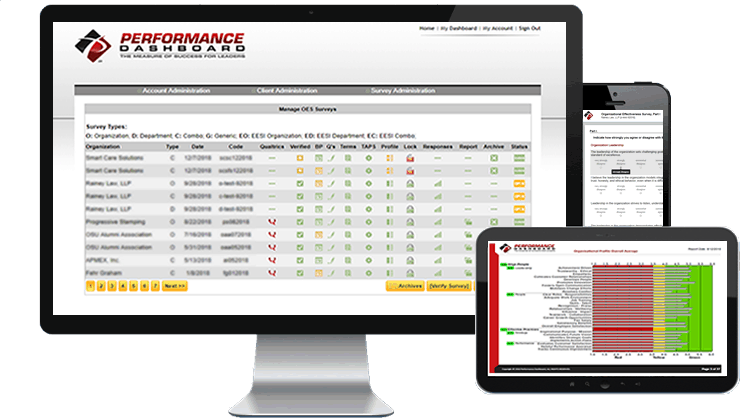Open Qualtrics icon for APMEX, Inc. row
The height and width of the screenshot is (418, 740).
(272, 260)
